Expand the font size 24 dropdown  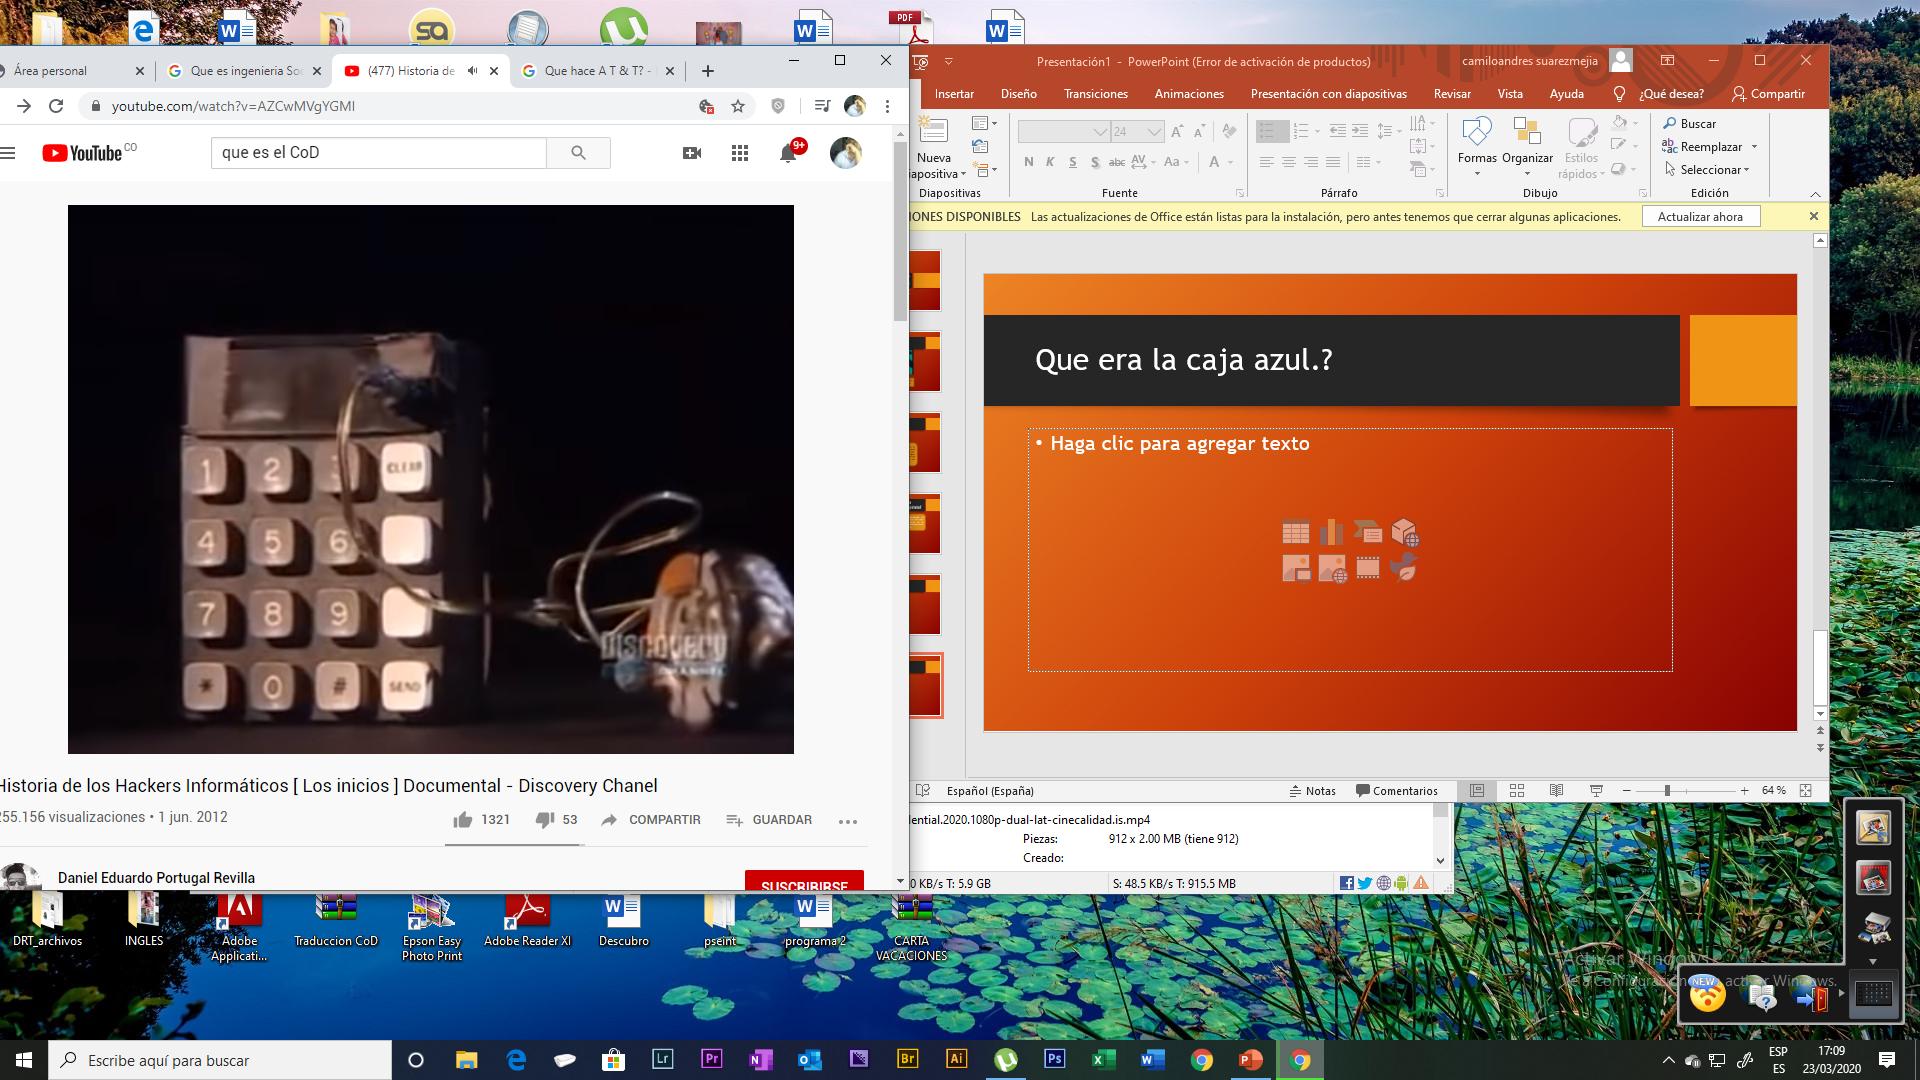(x=1154, y=131)
